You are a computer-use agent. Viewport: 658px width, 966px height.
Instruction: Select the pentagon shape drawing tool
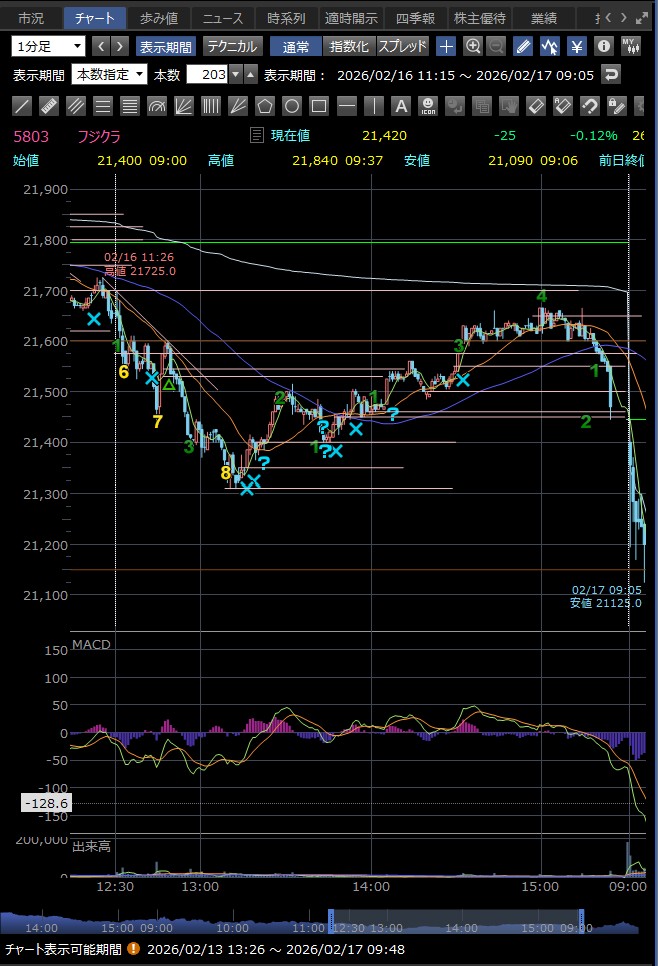(265, 106)
